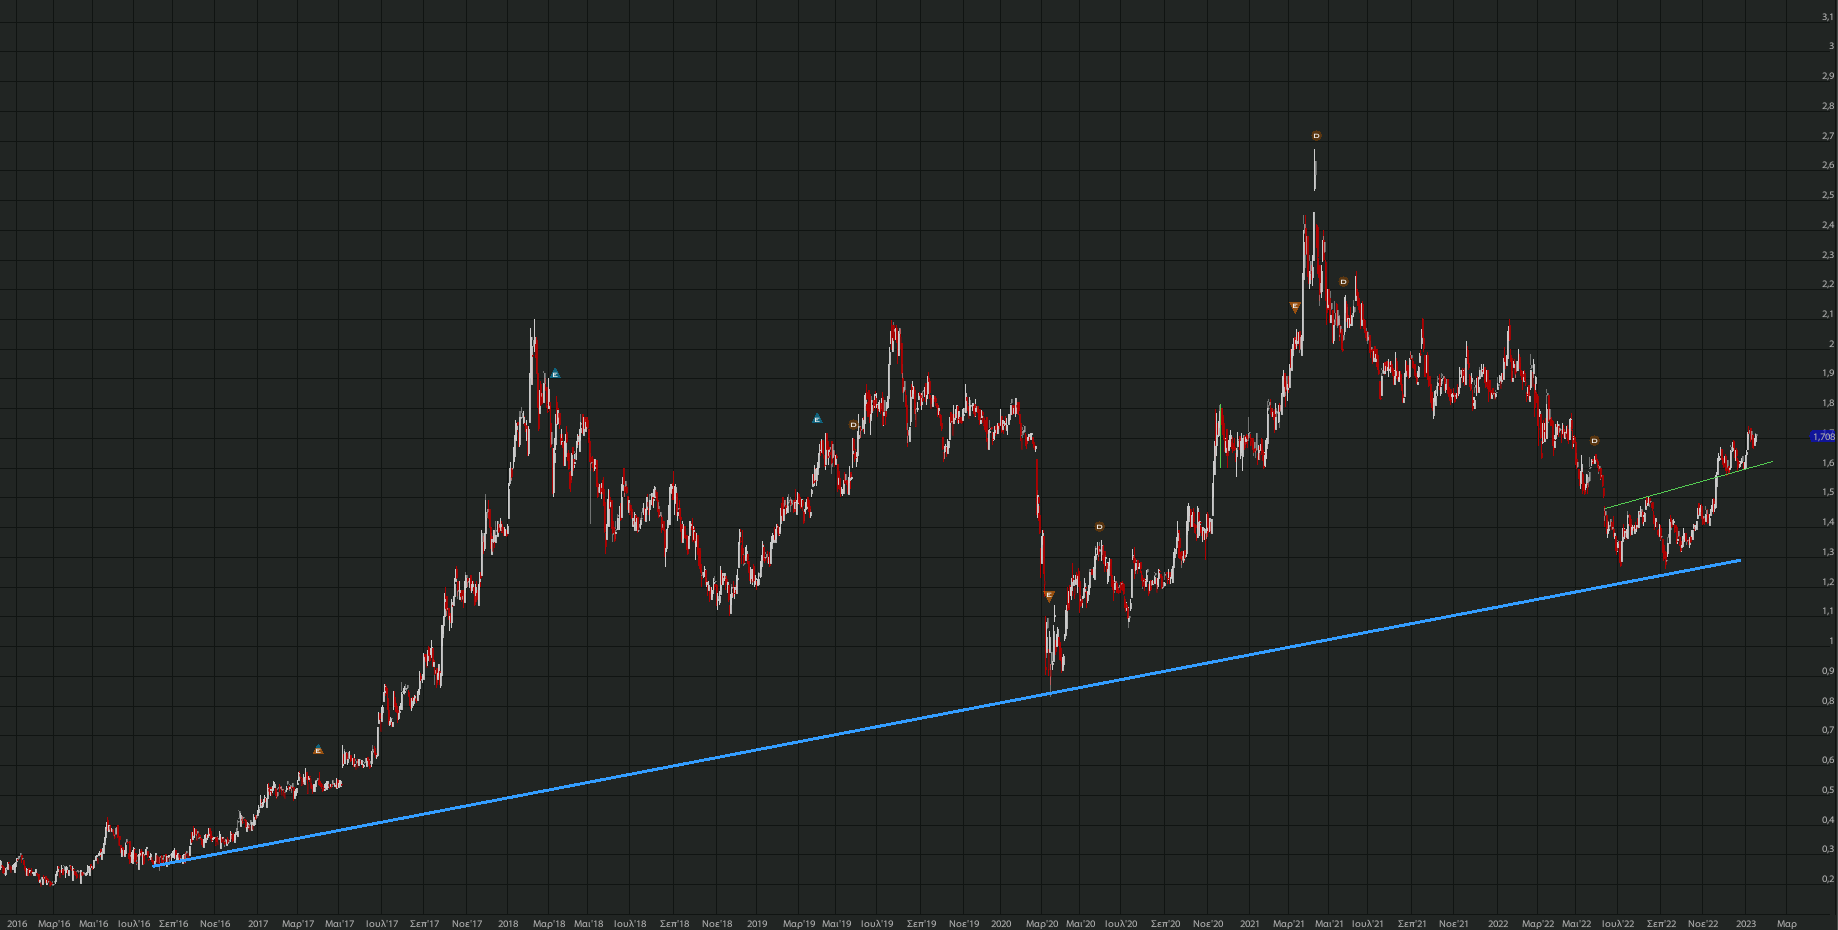Click the orange E marker at Μαρ'20 low
The image size is (1838, 930).
(1049, 596)
